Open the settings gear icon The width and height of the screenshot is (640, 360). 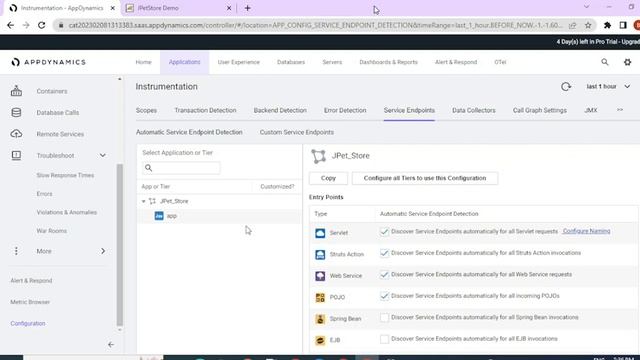tap(627, 62)
